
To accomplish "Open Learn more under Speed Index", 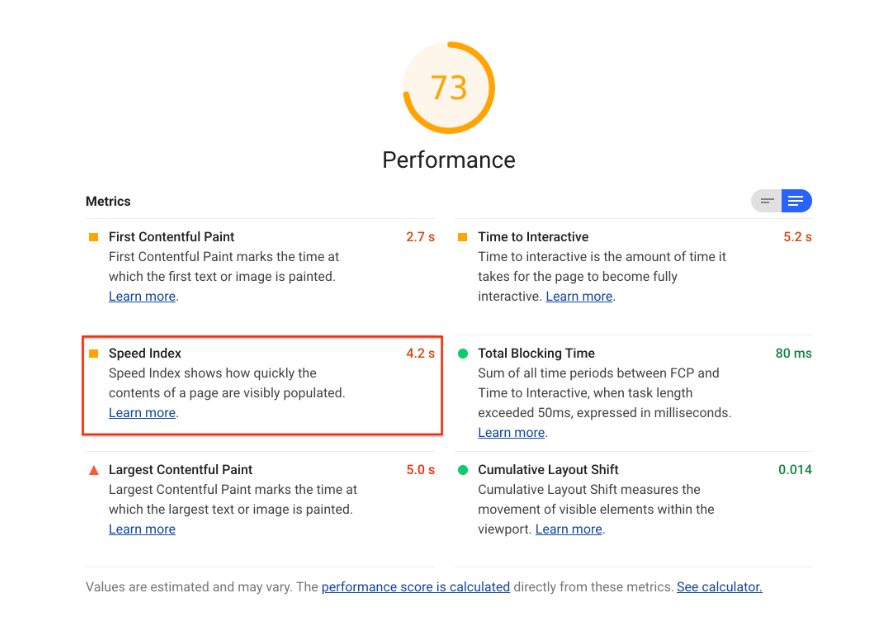I will pyautogui.click(x=142, y=413).
